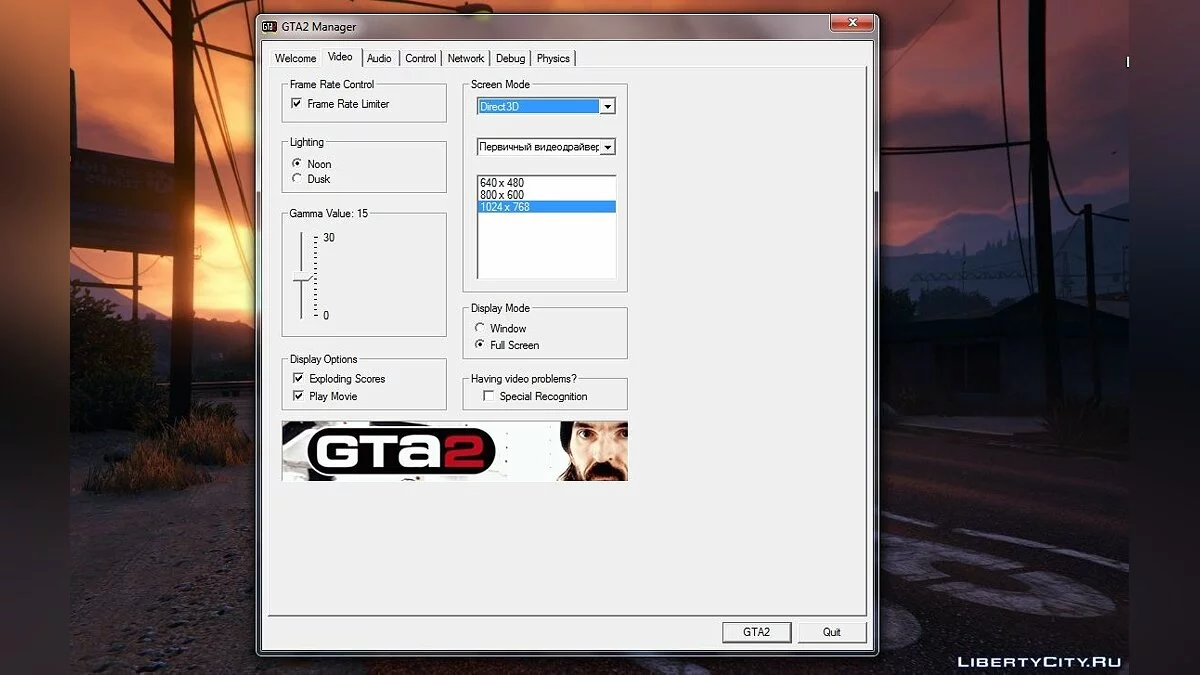Image resolution: width=1200 pixels, height=675 pixels.
Task: Click the GTA2 logo banner image
Action: point(454,451)
